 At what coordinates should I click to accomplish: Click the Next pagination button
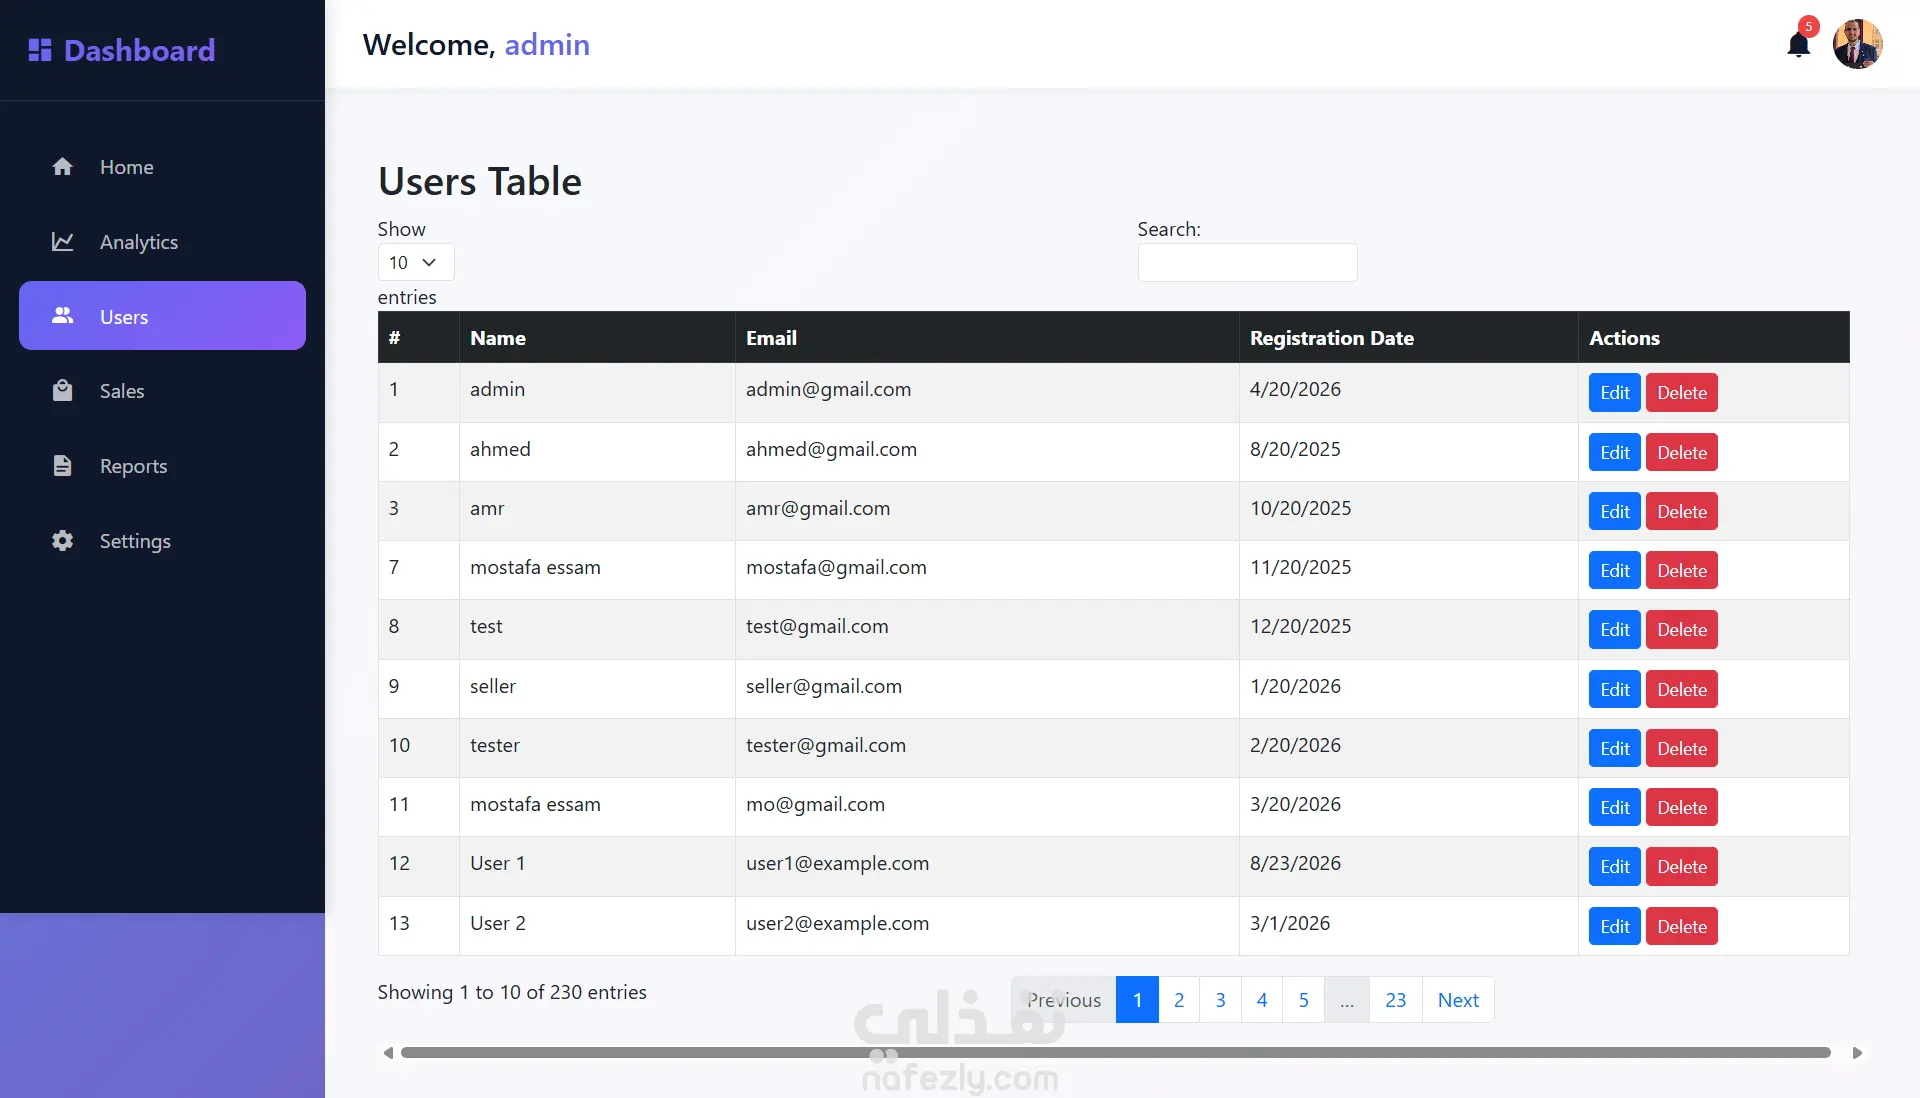click(1458, 1000)
